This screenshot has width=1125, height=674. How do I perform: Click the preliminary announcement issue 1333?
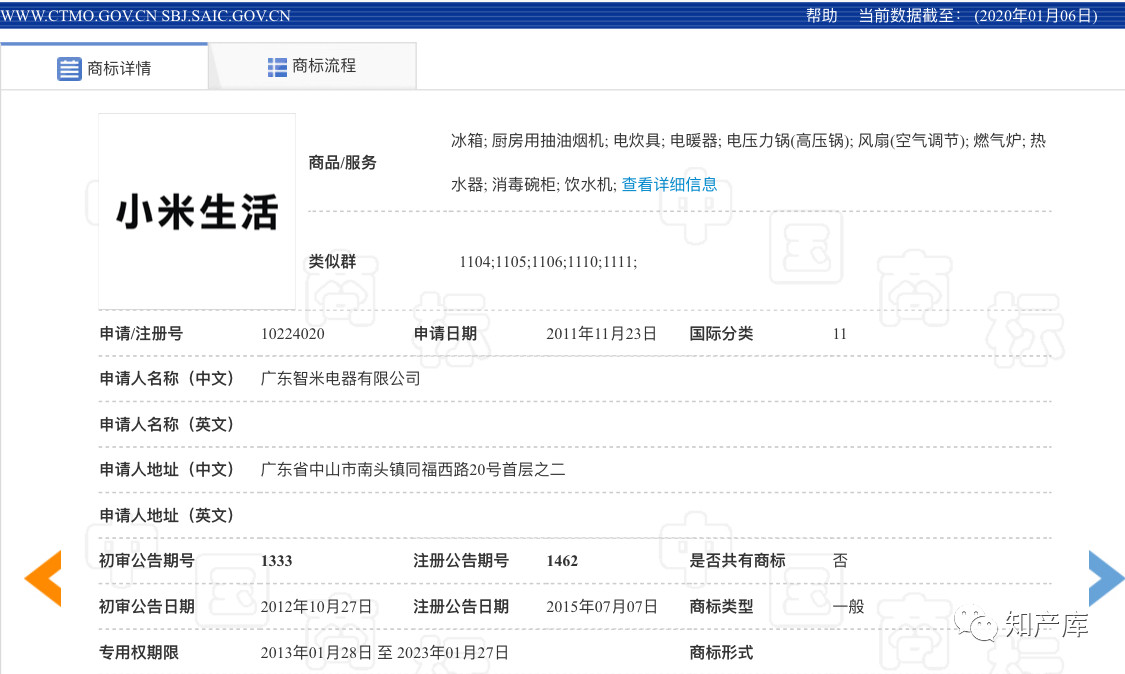[x=276, y=561]
